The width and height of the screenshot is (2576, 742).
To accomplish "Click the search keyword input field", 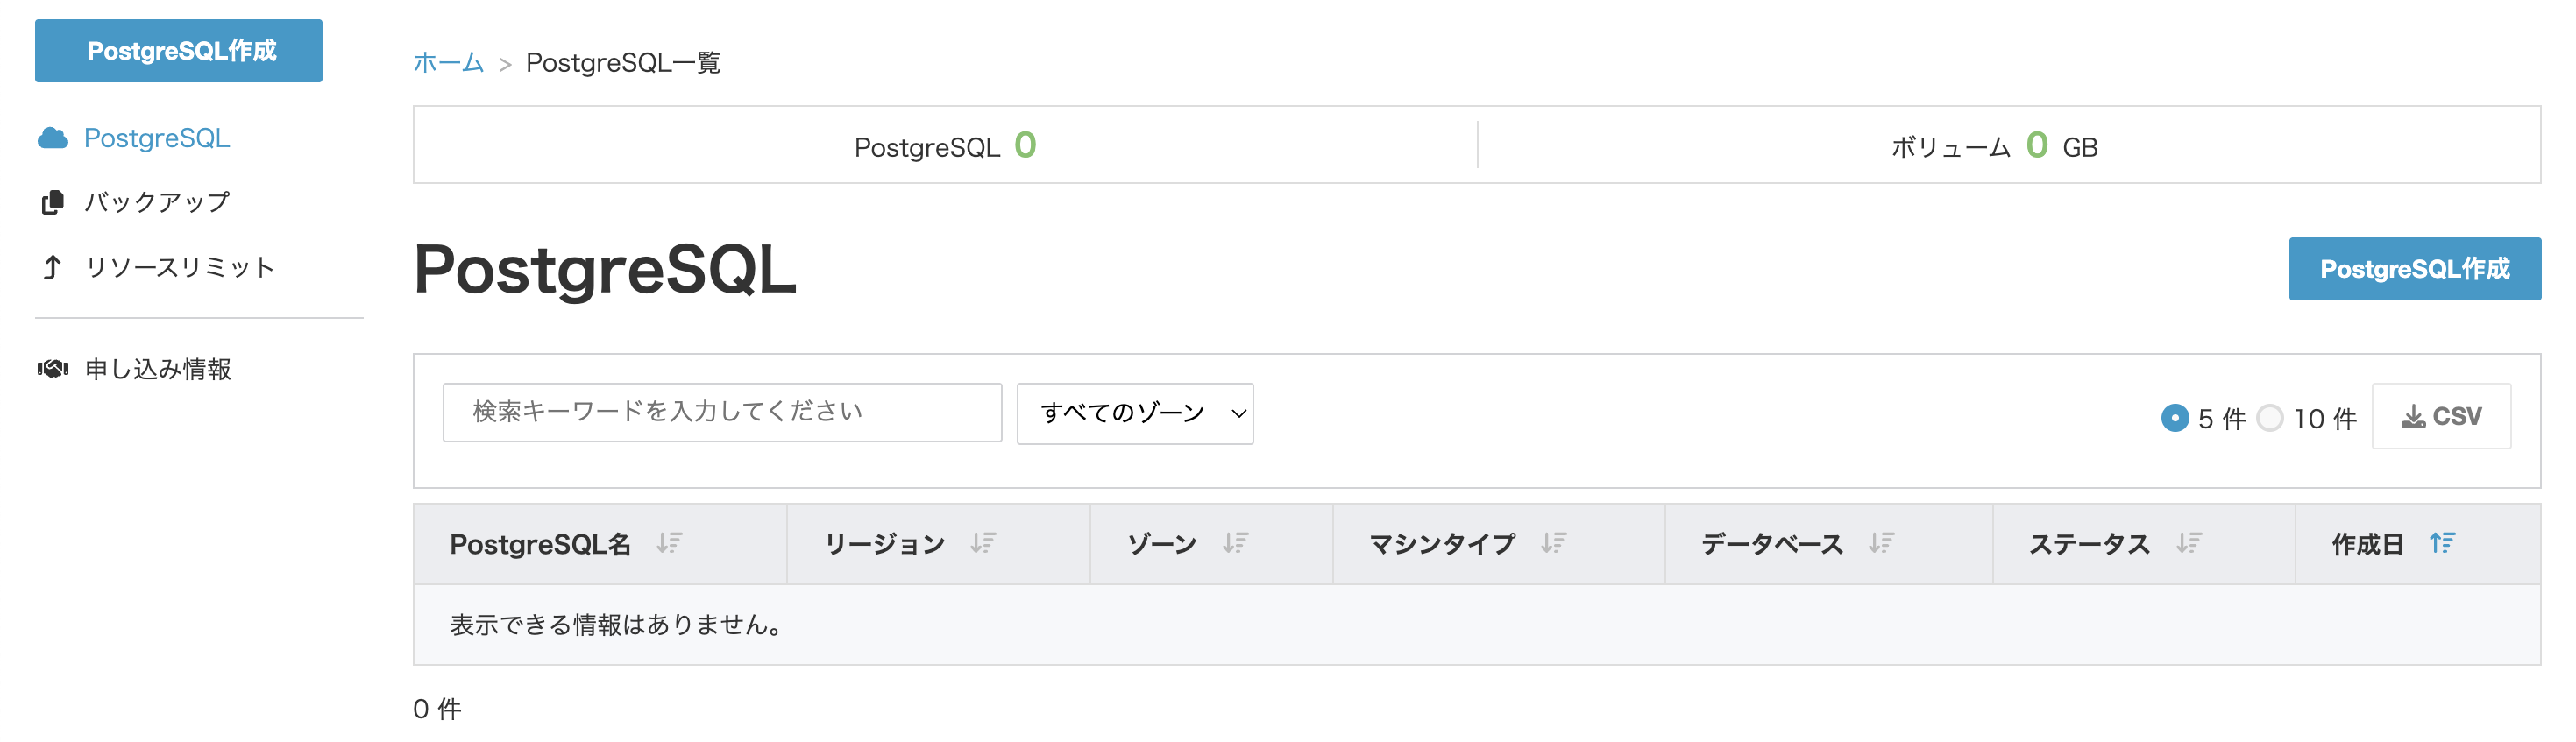I will point(721,412).
